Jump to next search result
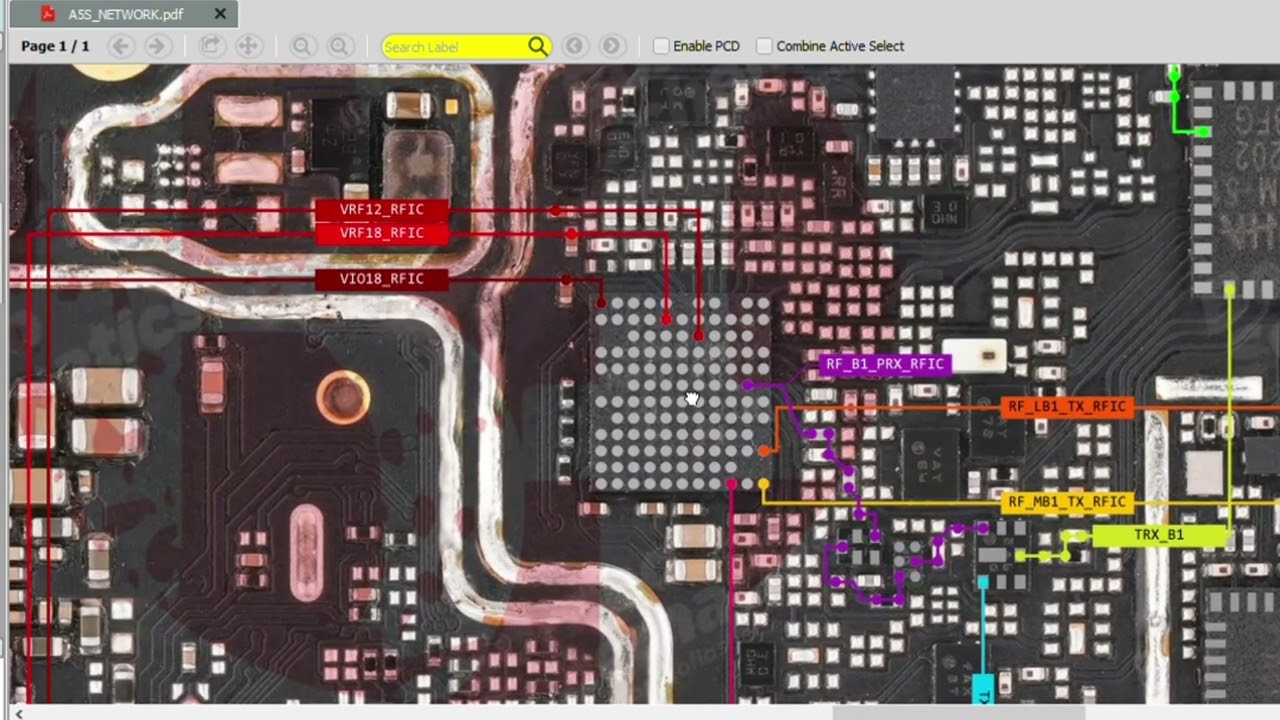 pyautogui.click(x=612, y=46)
